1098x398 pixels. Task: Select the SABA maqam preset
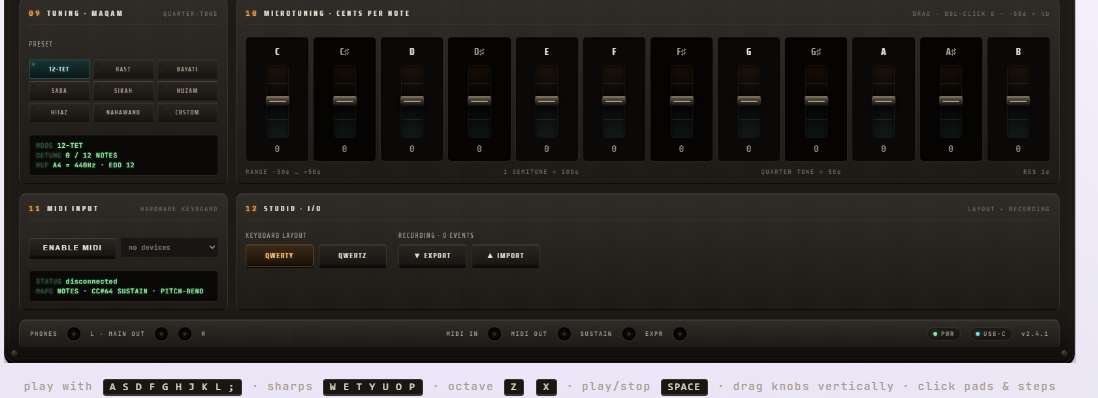(60, 91)
